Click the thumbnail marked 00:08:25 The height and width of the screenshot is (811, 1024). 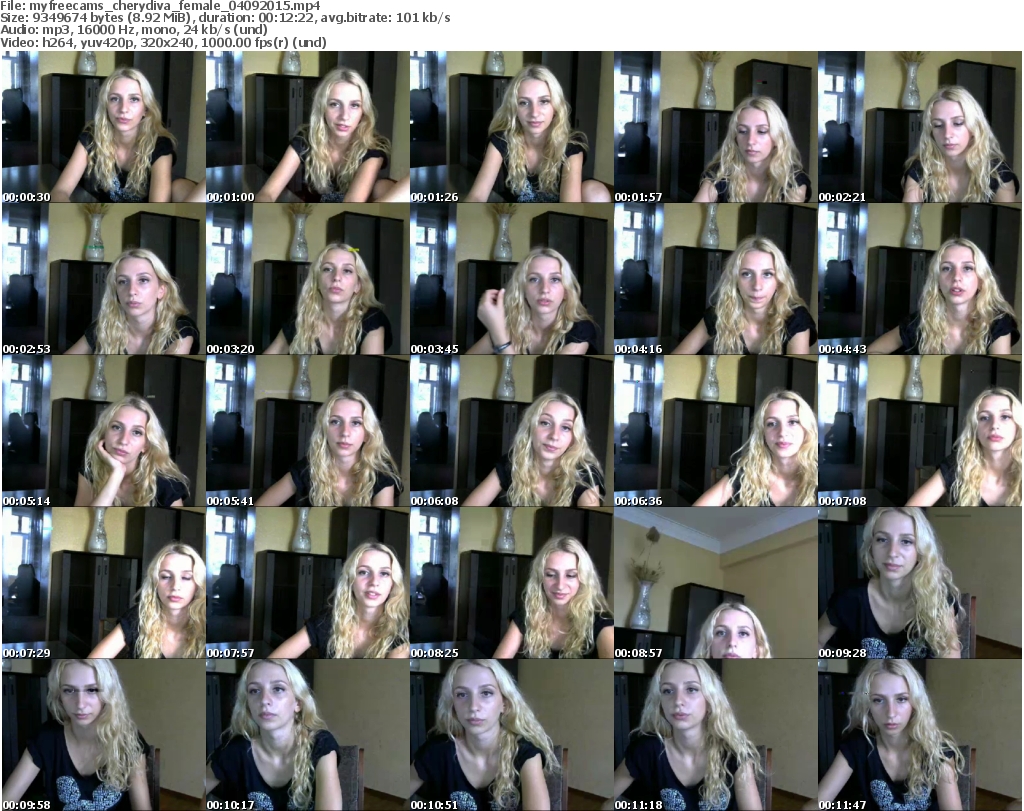coord(511,582)
